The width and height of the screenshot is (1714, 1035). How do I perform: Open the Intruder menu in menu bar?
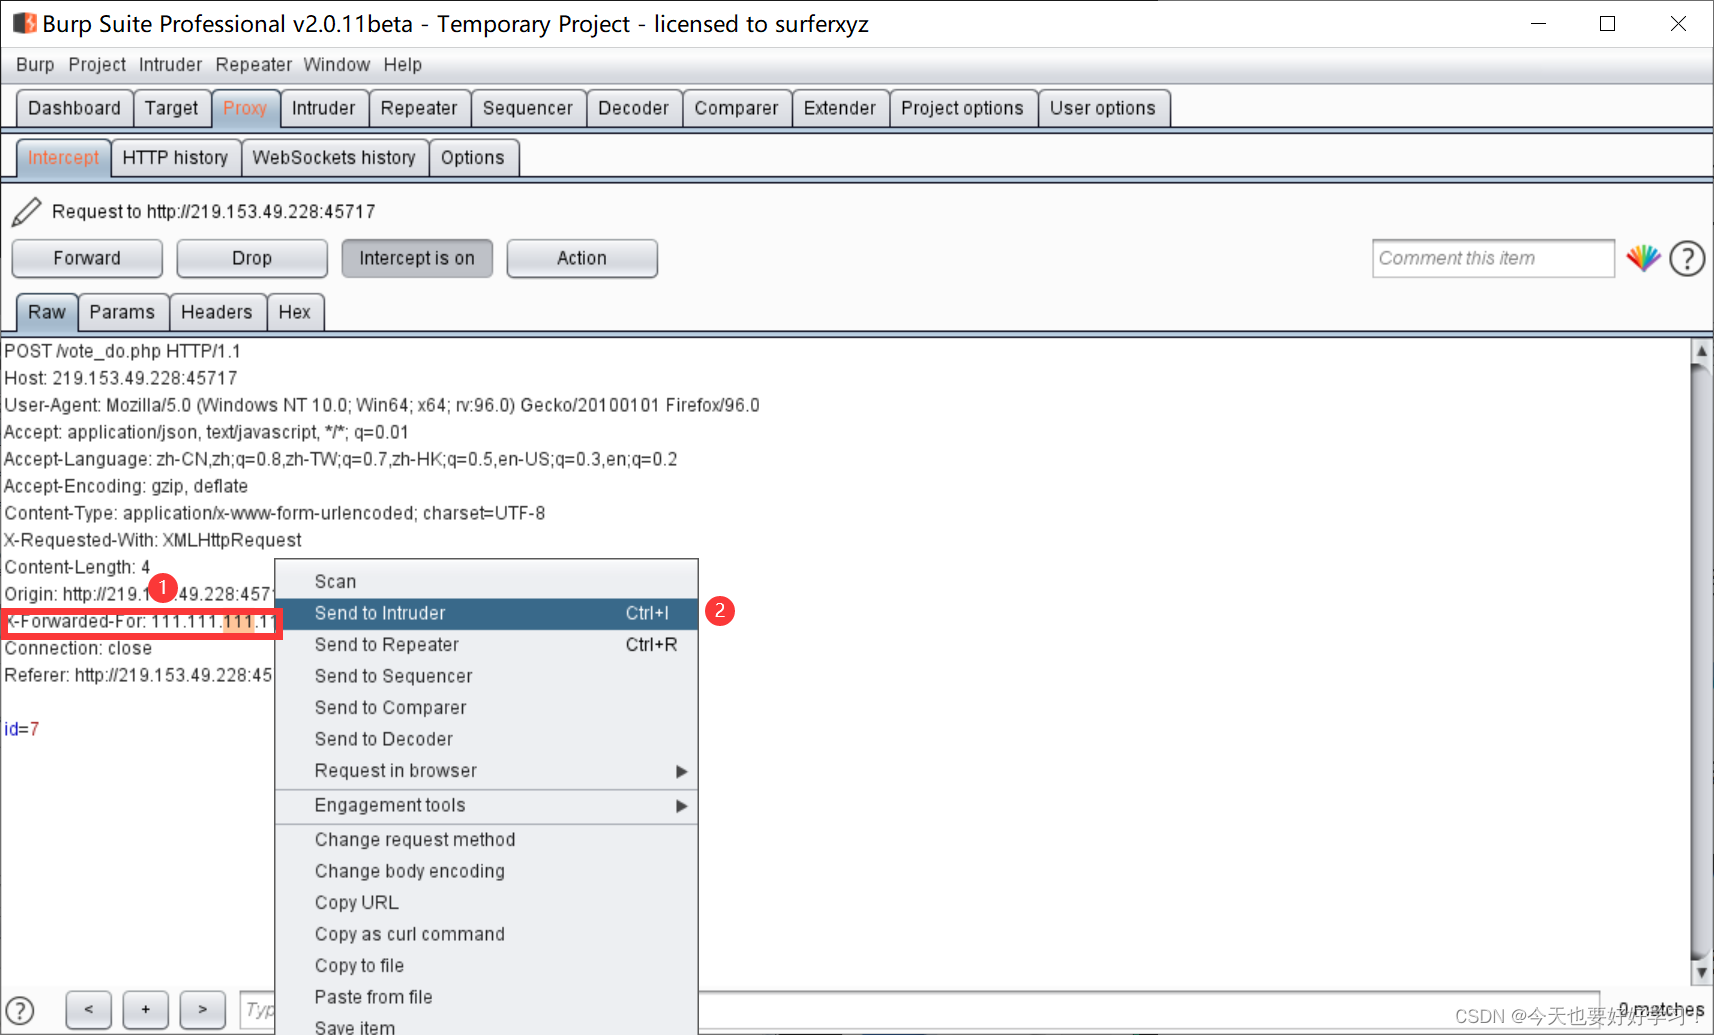[x=170, y=65]
